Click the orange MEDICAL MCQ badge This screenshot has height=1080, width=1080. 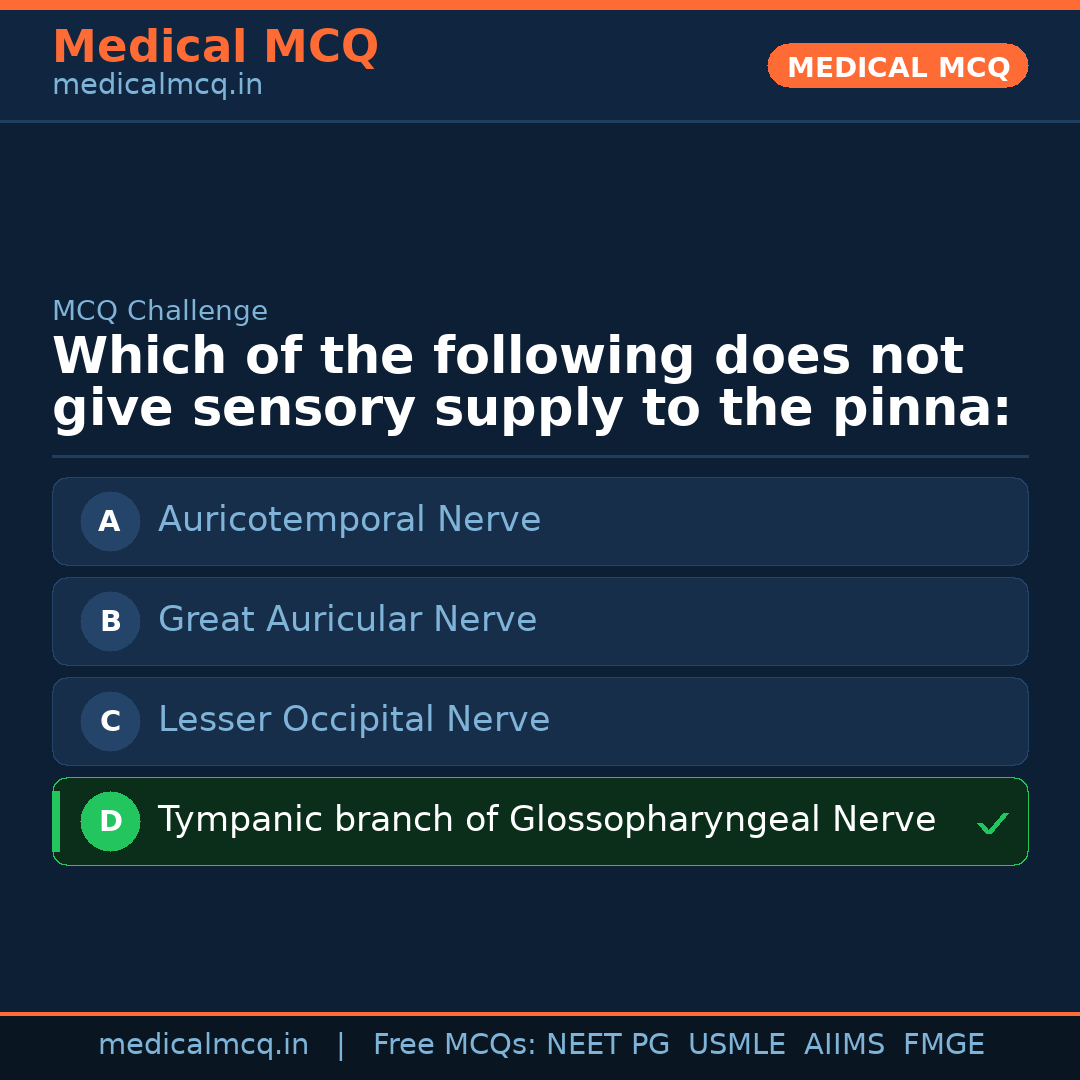coord(897,66)
